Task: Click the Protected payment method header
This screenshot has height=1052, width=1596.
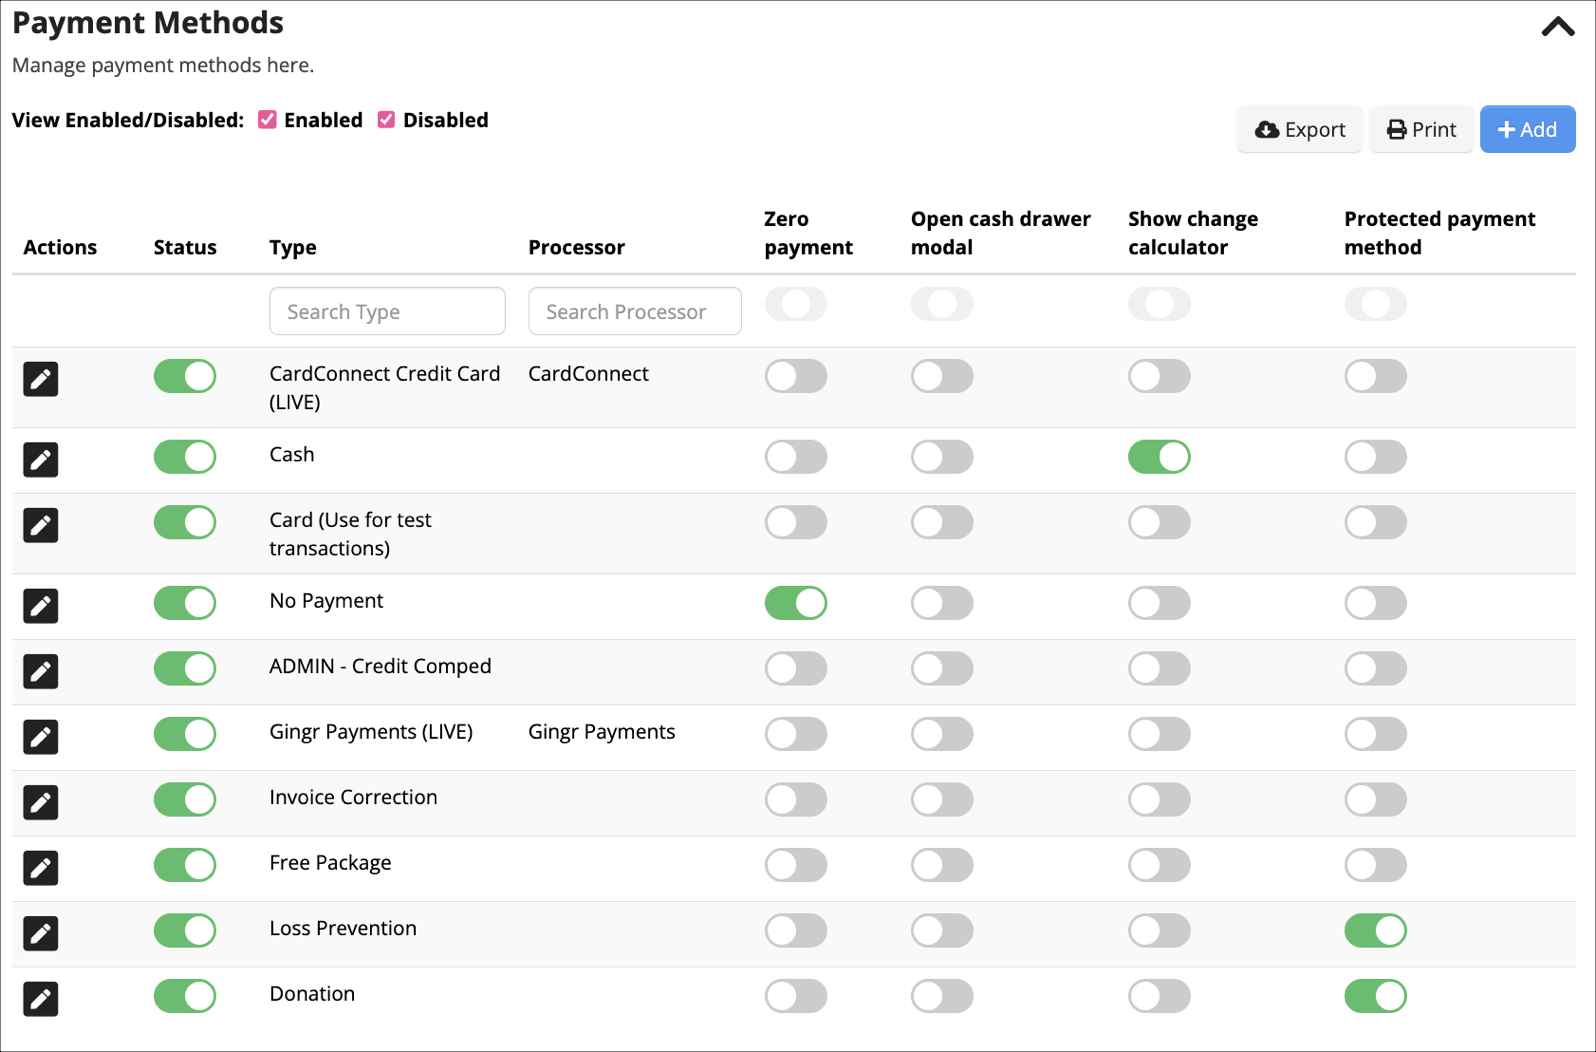Action: click(x=1439, y=233)
